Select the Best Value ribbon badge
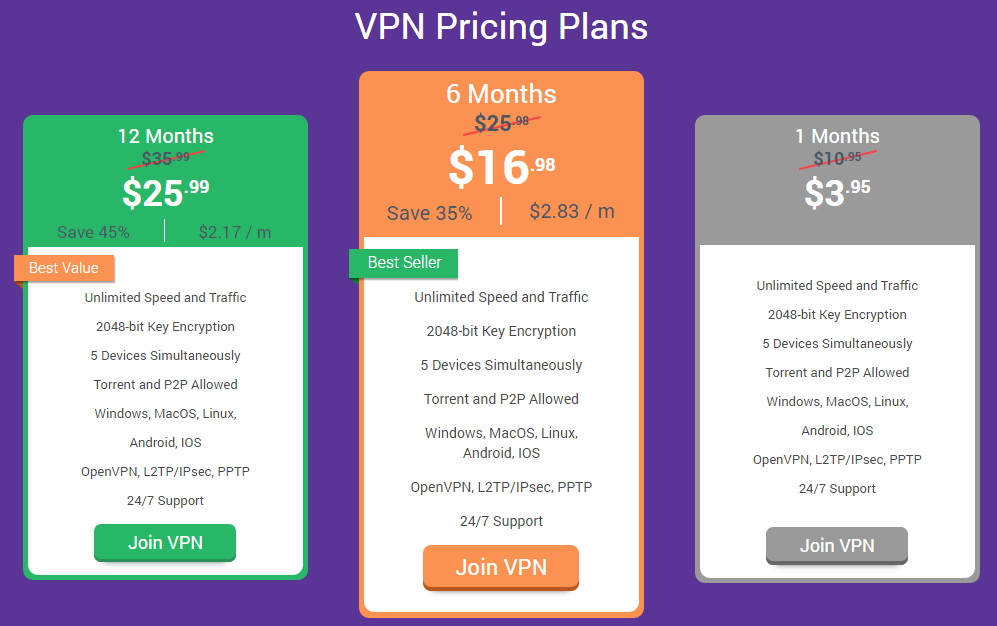This screenshot has width=997, height=626. [64, 268]
